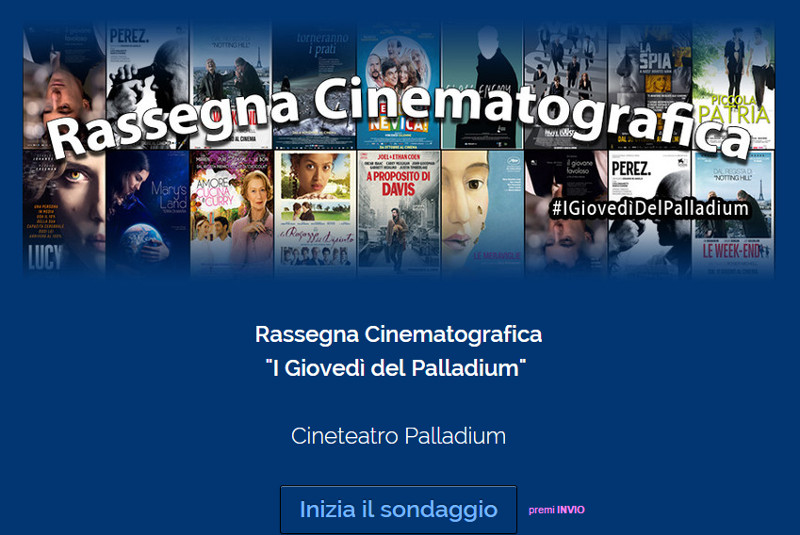
Task: Click the Amore Cucina e Curry poster
Action: tap(232, 214)
